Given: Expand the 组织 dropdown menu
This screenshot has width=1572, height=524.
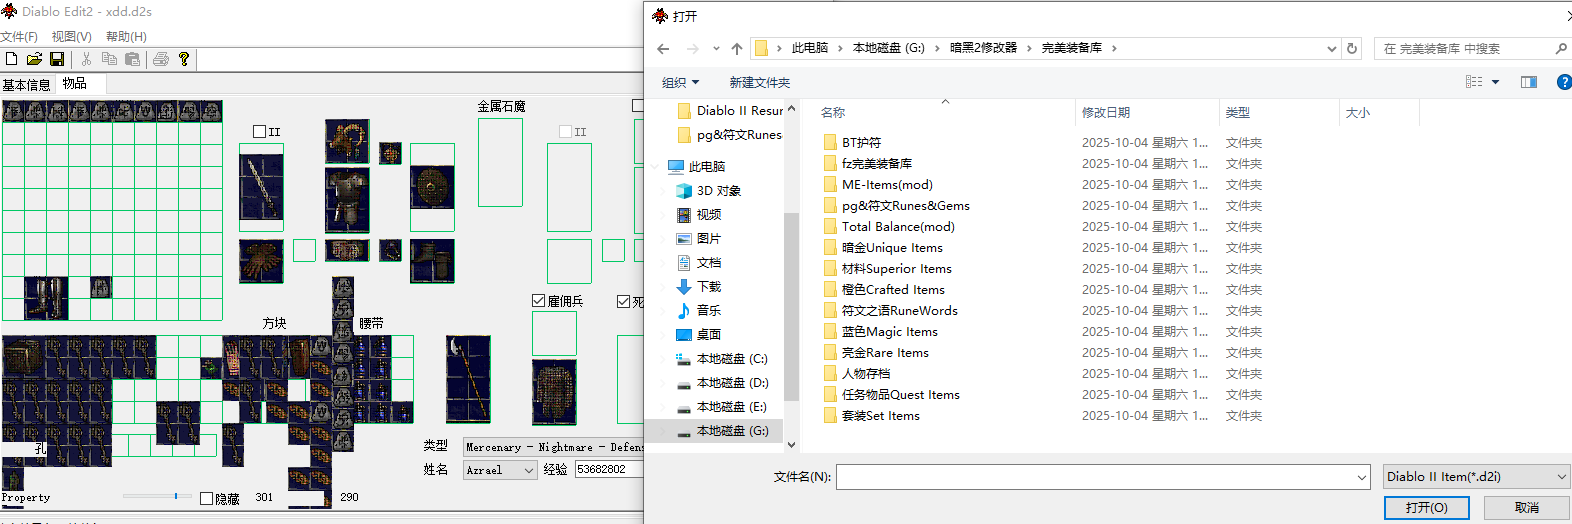Looking at the screenshot, I should coord(680,82).
